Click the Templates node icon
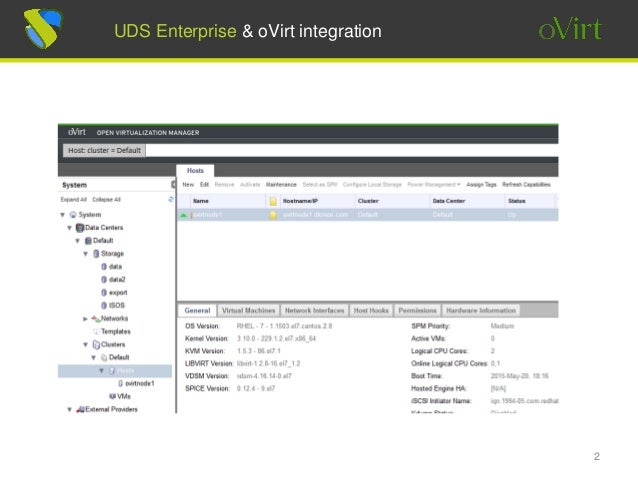 [x=96, y=331]
